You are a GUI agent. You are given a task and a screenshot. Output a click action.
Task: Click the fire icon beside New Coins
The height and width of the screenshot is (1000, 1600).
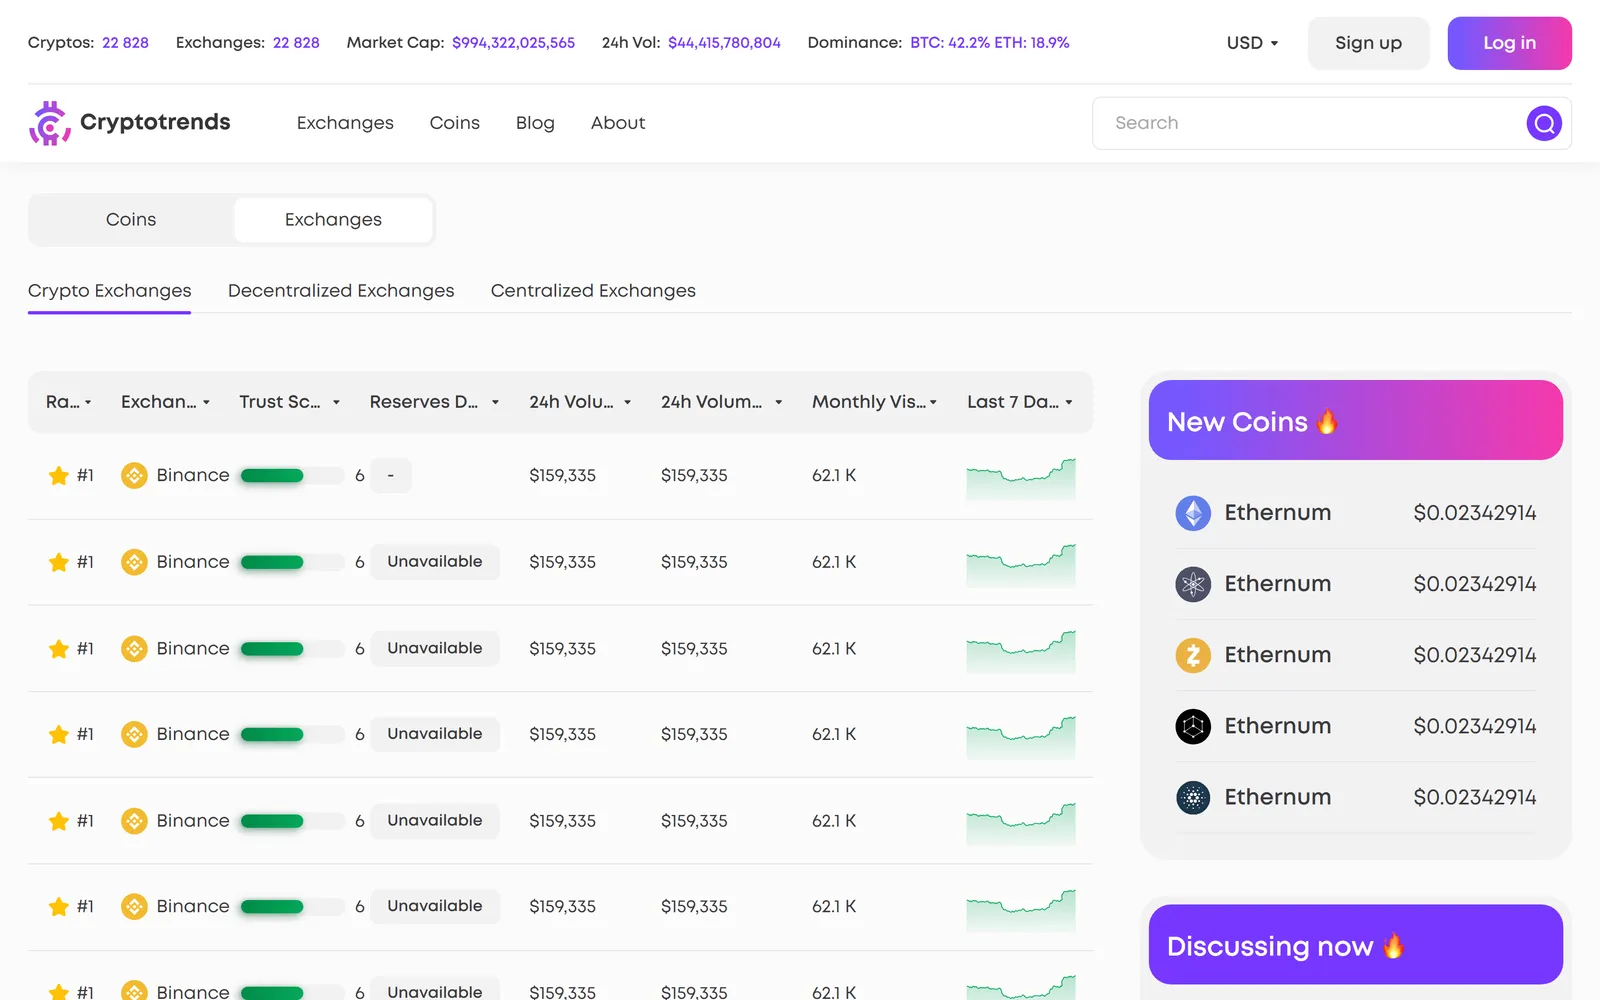click(x=1327, y=421)
